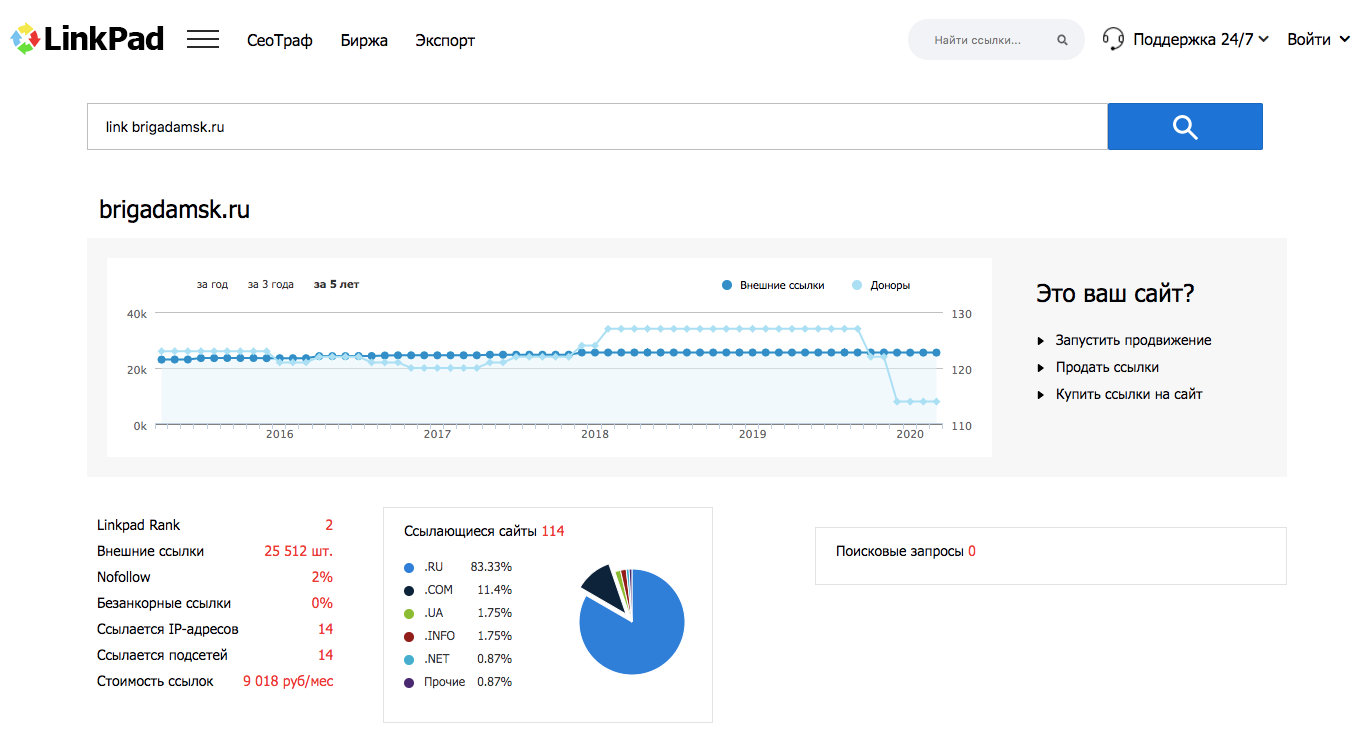Toggle the Внешние ссылки legend series
This screenshot has height=736, width=1365.
pos(774,285)
